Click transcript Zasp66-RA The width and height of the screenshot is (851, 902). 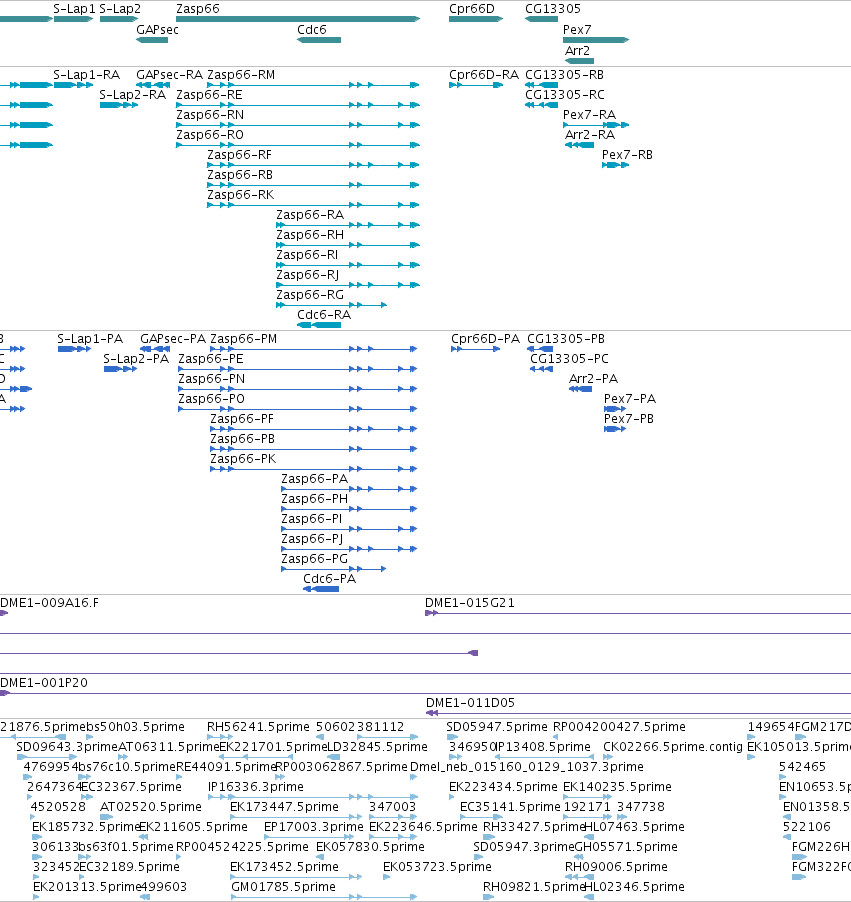click(310, 215)
